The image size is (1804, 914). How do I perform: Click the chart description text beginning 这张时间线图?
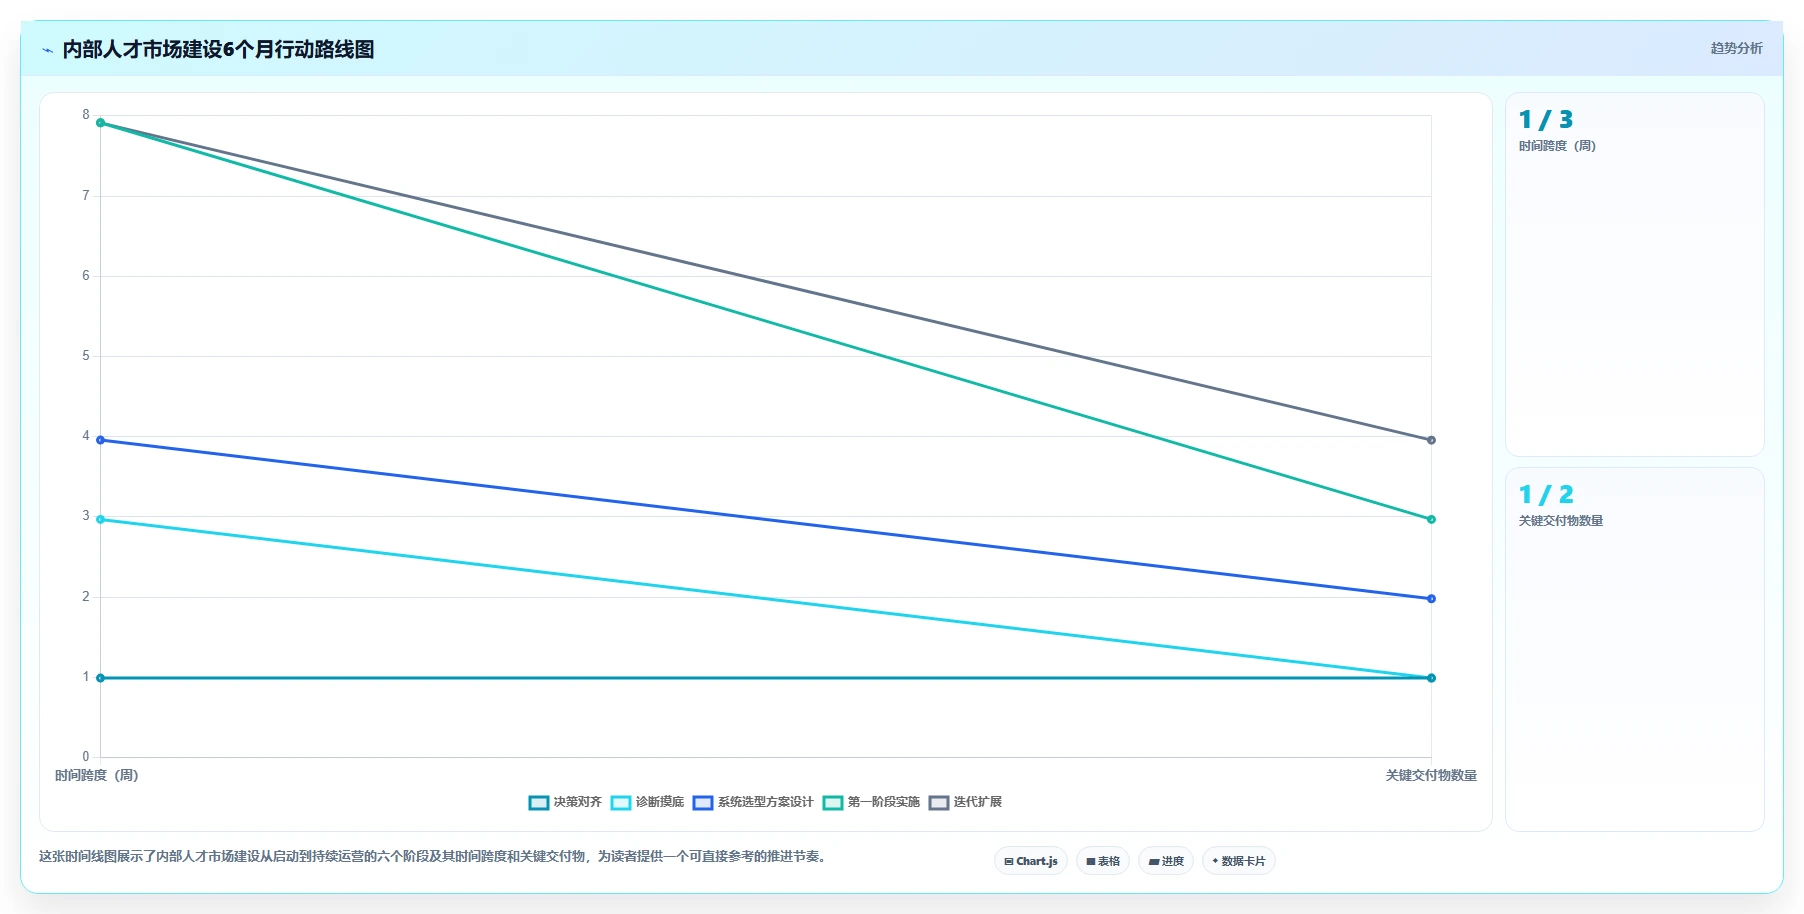434,856
